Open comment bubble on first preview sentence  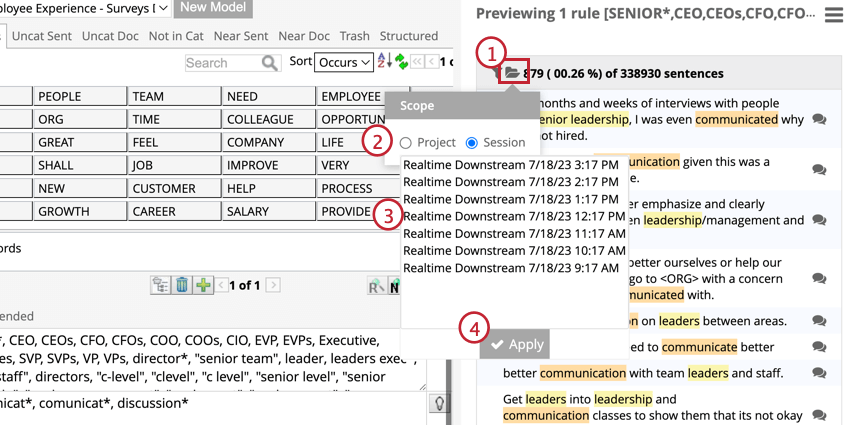[819, 120]
